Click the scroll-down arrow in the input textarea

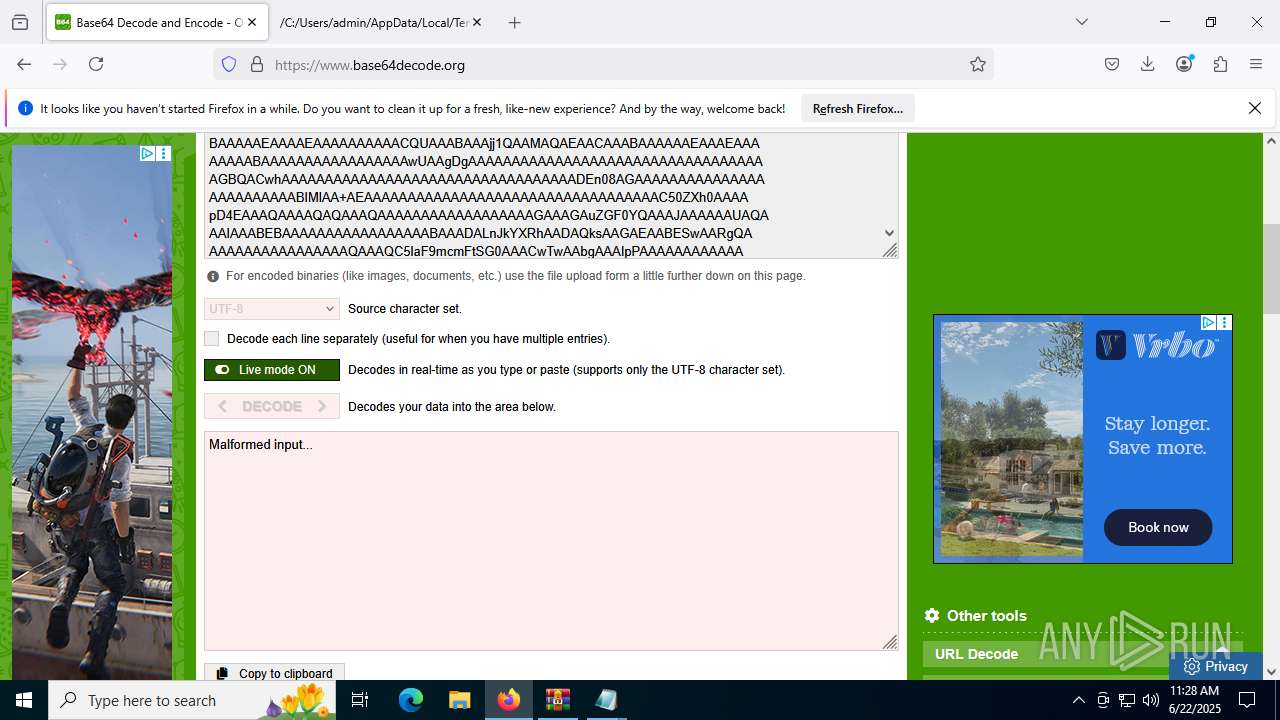pos(889,233)
